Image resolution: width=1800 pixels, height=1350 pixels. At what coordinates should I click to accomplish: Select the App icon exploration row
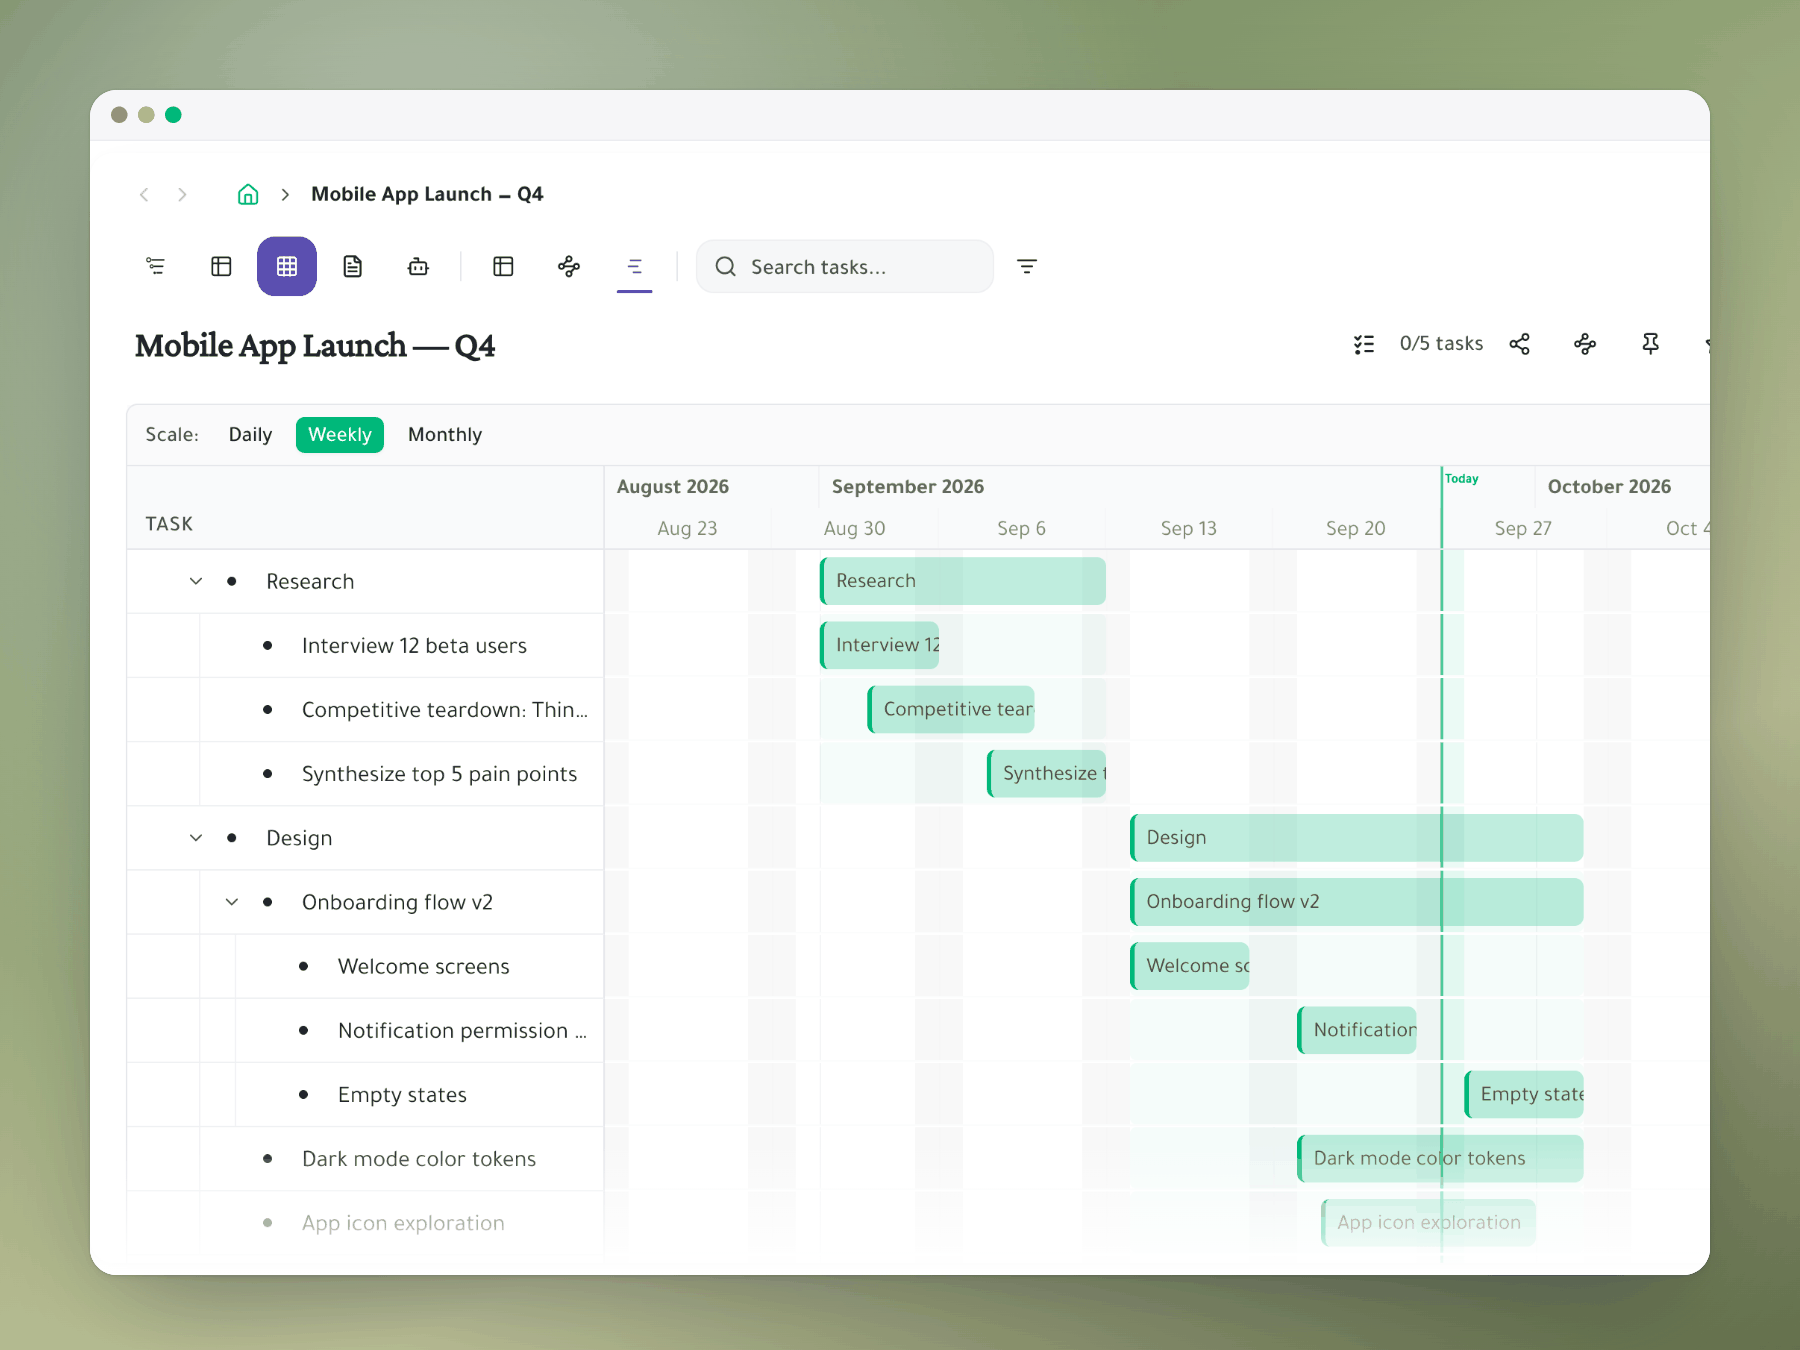[x=366, y=1223]
